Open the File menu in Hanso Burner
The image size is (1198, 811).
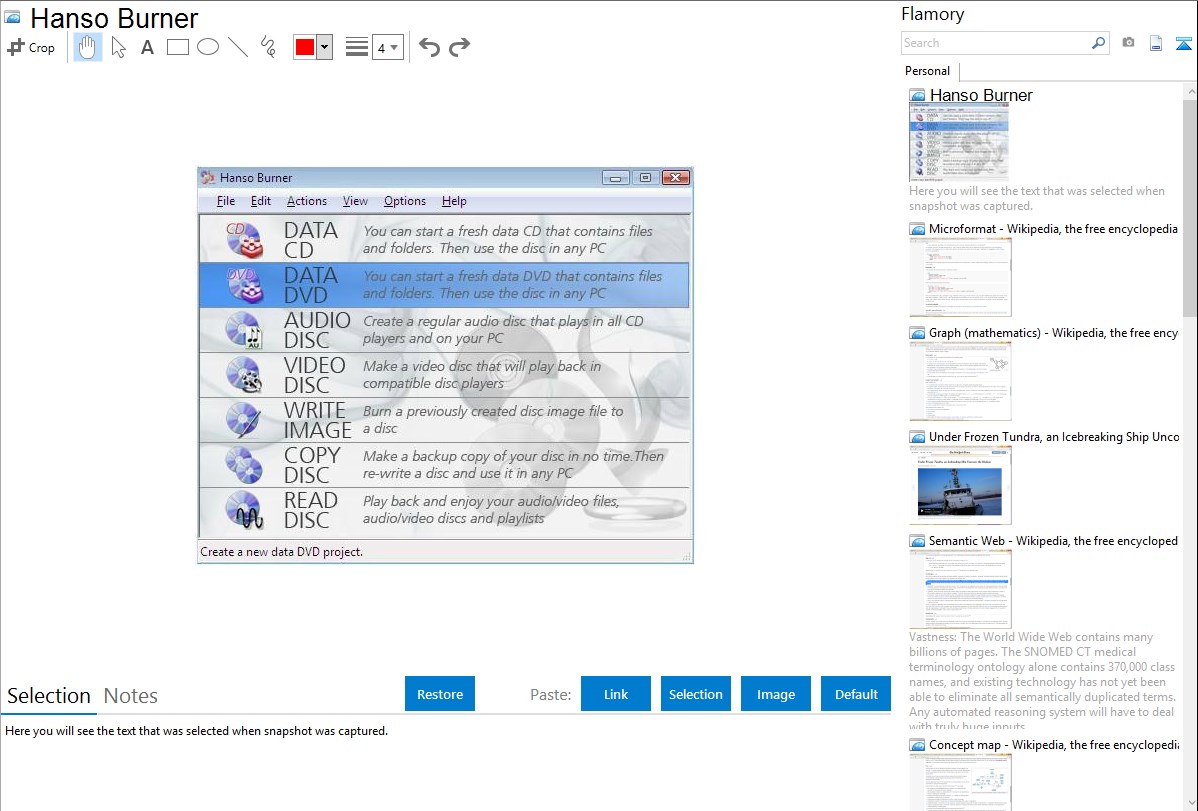pos(225,201)
